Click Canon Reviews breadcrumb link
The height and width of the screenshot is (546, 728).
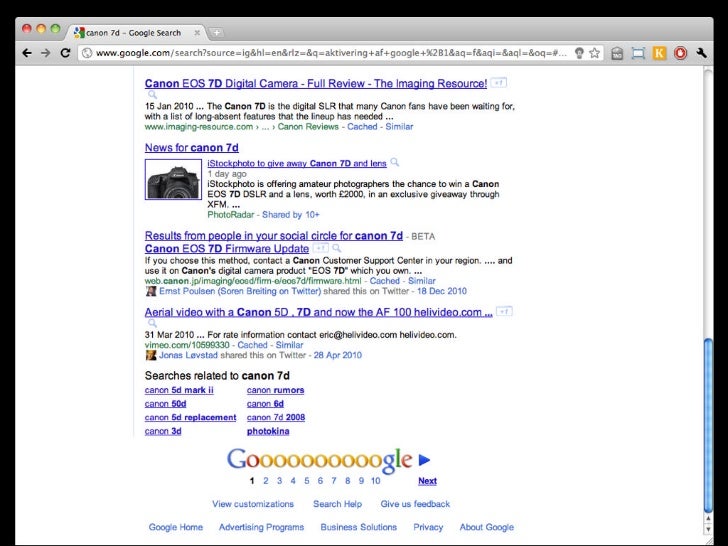(308, 127)
